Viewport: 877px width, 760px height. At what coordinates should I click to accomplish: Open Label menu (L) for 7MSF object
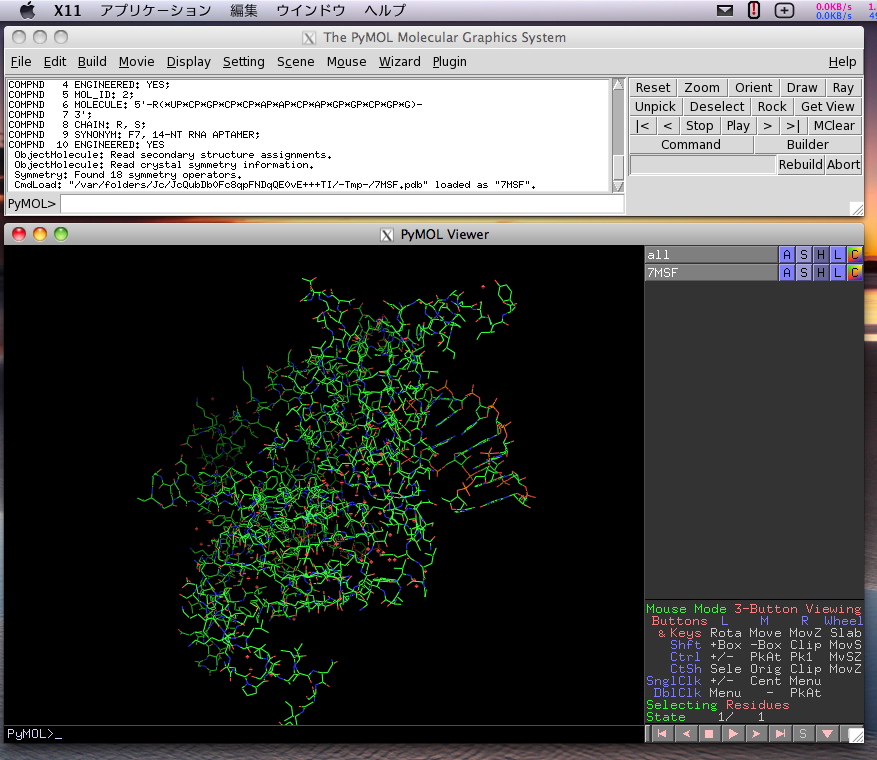837,272
